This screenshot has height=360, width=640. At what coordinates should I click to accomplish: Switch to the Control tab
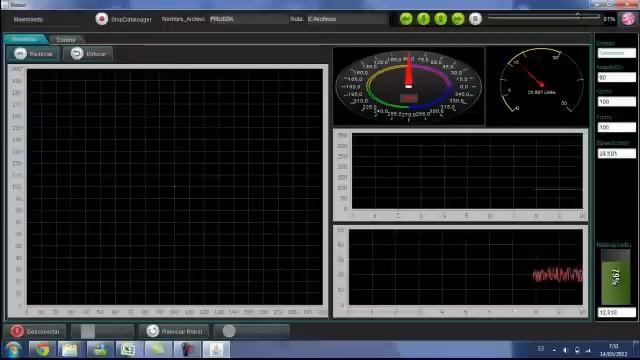[x=66, y=40]
